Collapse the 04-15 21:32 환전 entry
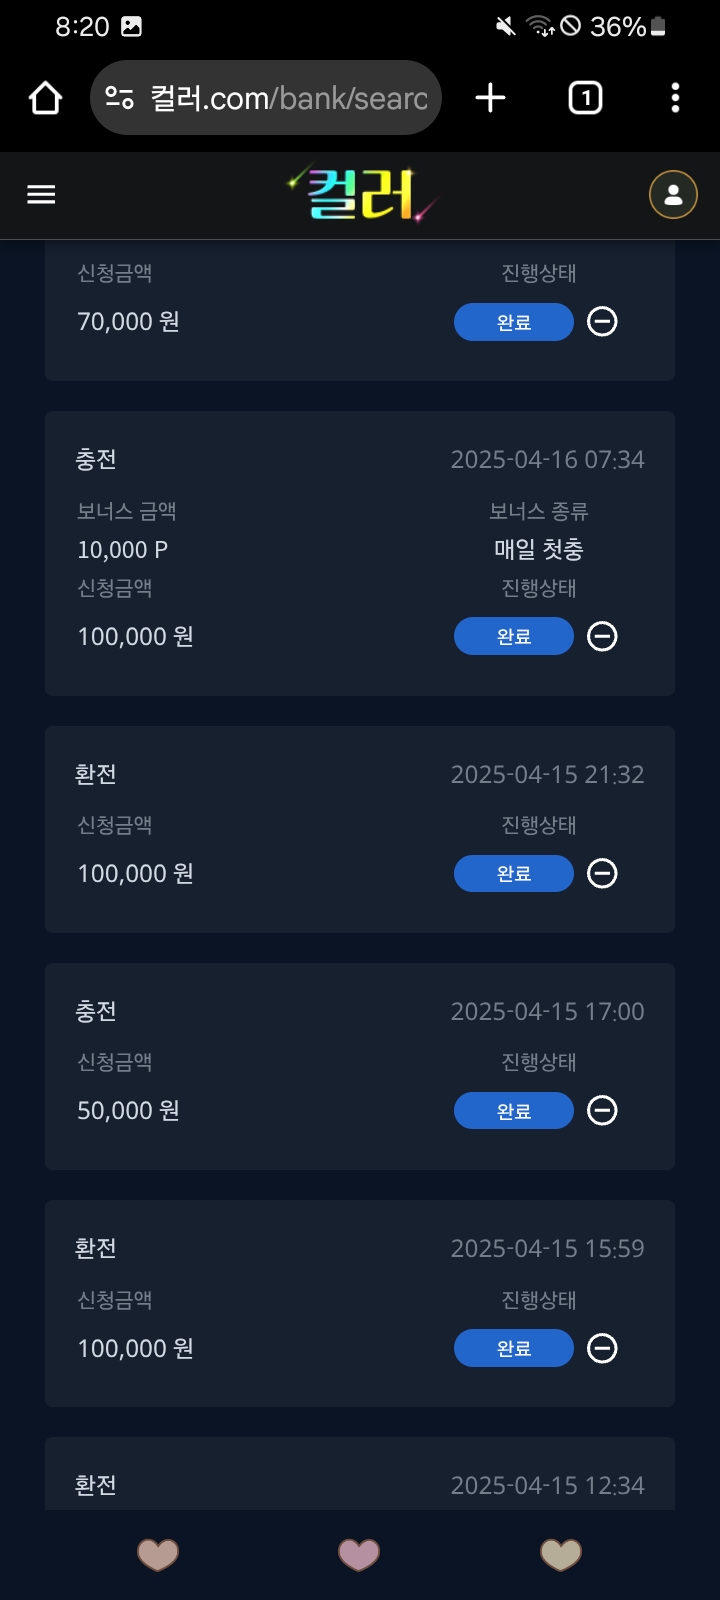The height and width of the screenshot is (1600, 720). pos(602,873)
